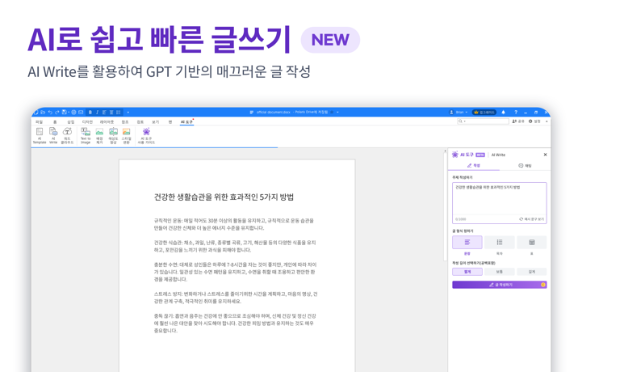This screenshot has width=618, height=379.
Task: Click the purple generate writing button
Action: [x=499, y=284]
